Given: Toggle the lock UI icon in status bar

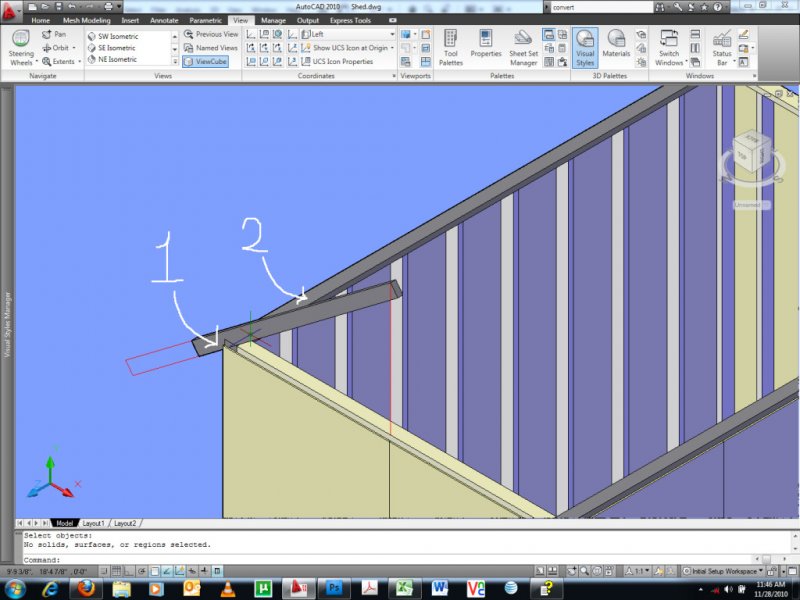Looking at the screenshot, I should (x=772, y=571).
